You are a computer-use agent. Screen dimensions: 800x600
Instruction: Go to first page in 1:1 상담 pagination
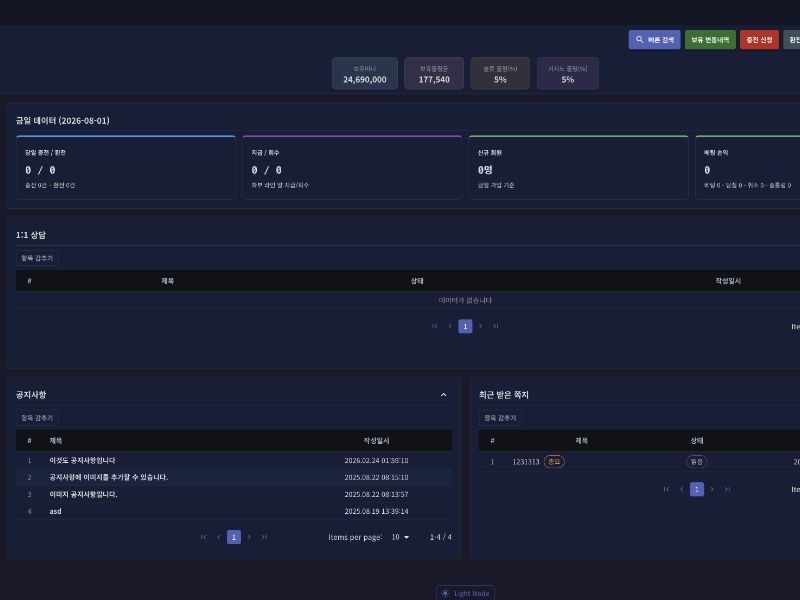pyautogui.click(x=435, y=327)
